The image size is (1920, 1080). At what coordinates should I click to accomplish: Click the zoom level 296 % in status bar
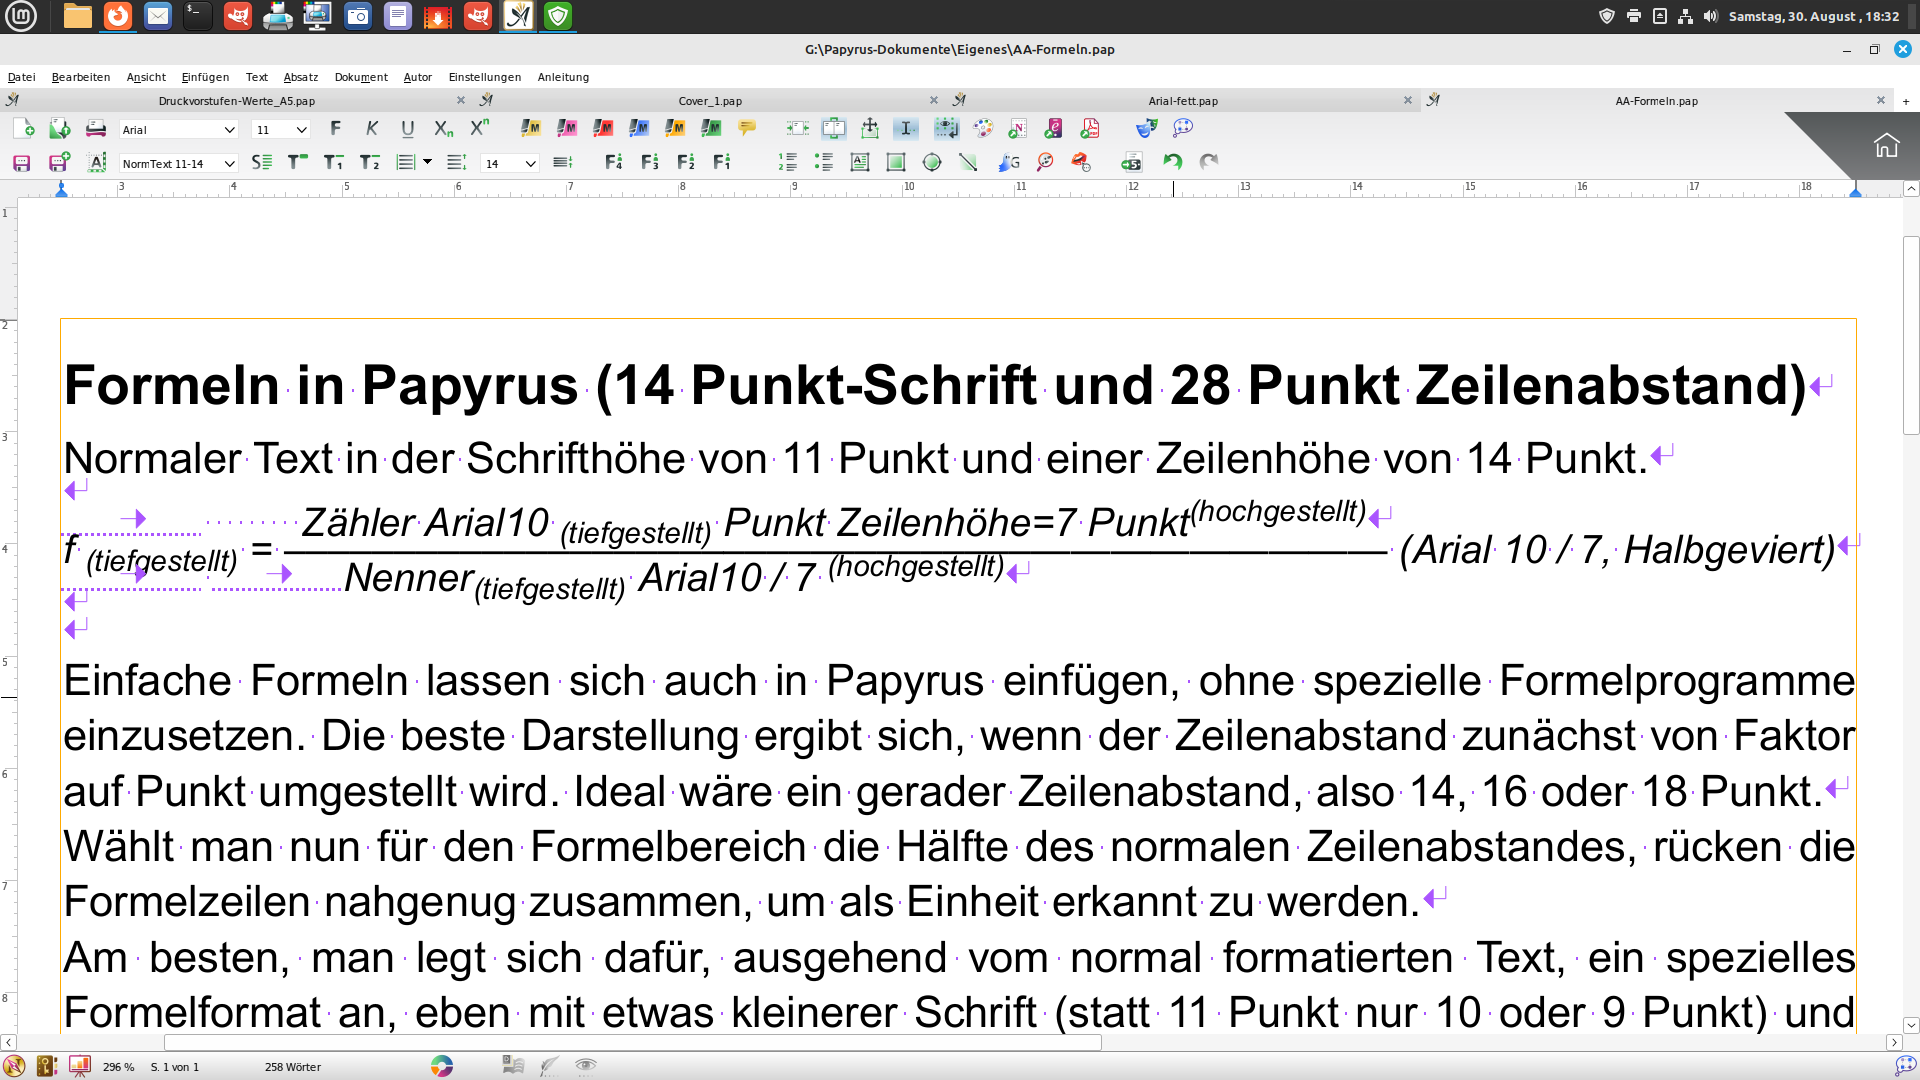pyautogui.click(x=118, y=1067)
